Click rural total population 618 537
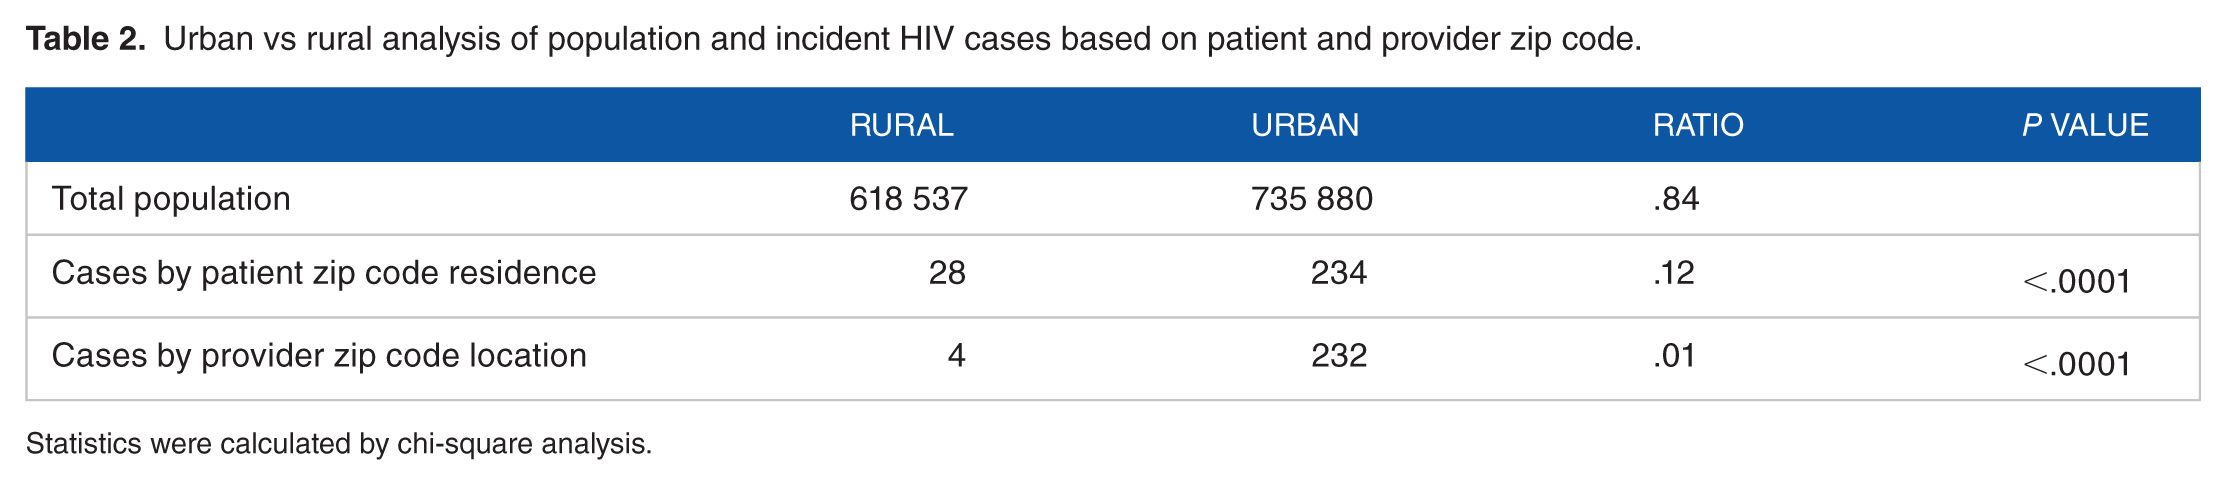 click(x=908, y=199)
